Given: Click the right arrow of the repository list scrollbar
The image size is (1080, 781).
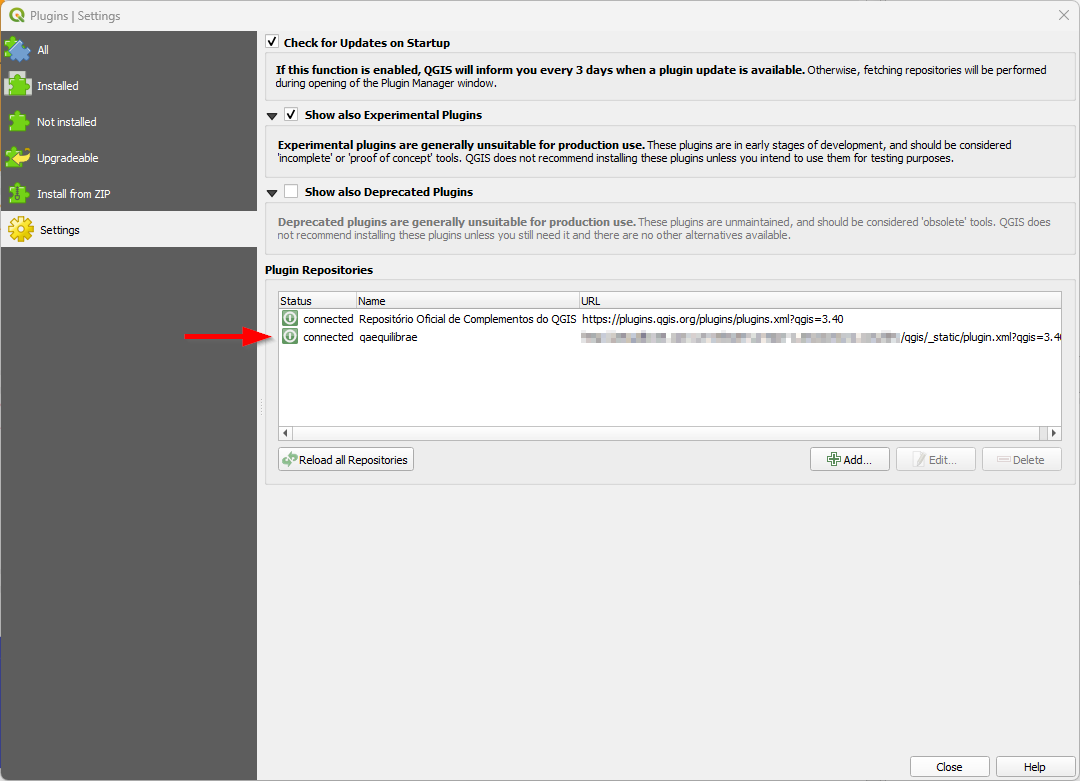Looking at the screenshot, I should coord(1053,432).
